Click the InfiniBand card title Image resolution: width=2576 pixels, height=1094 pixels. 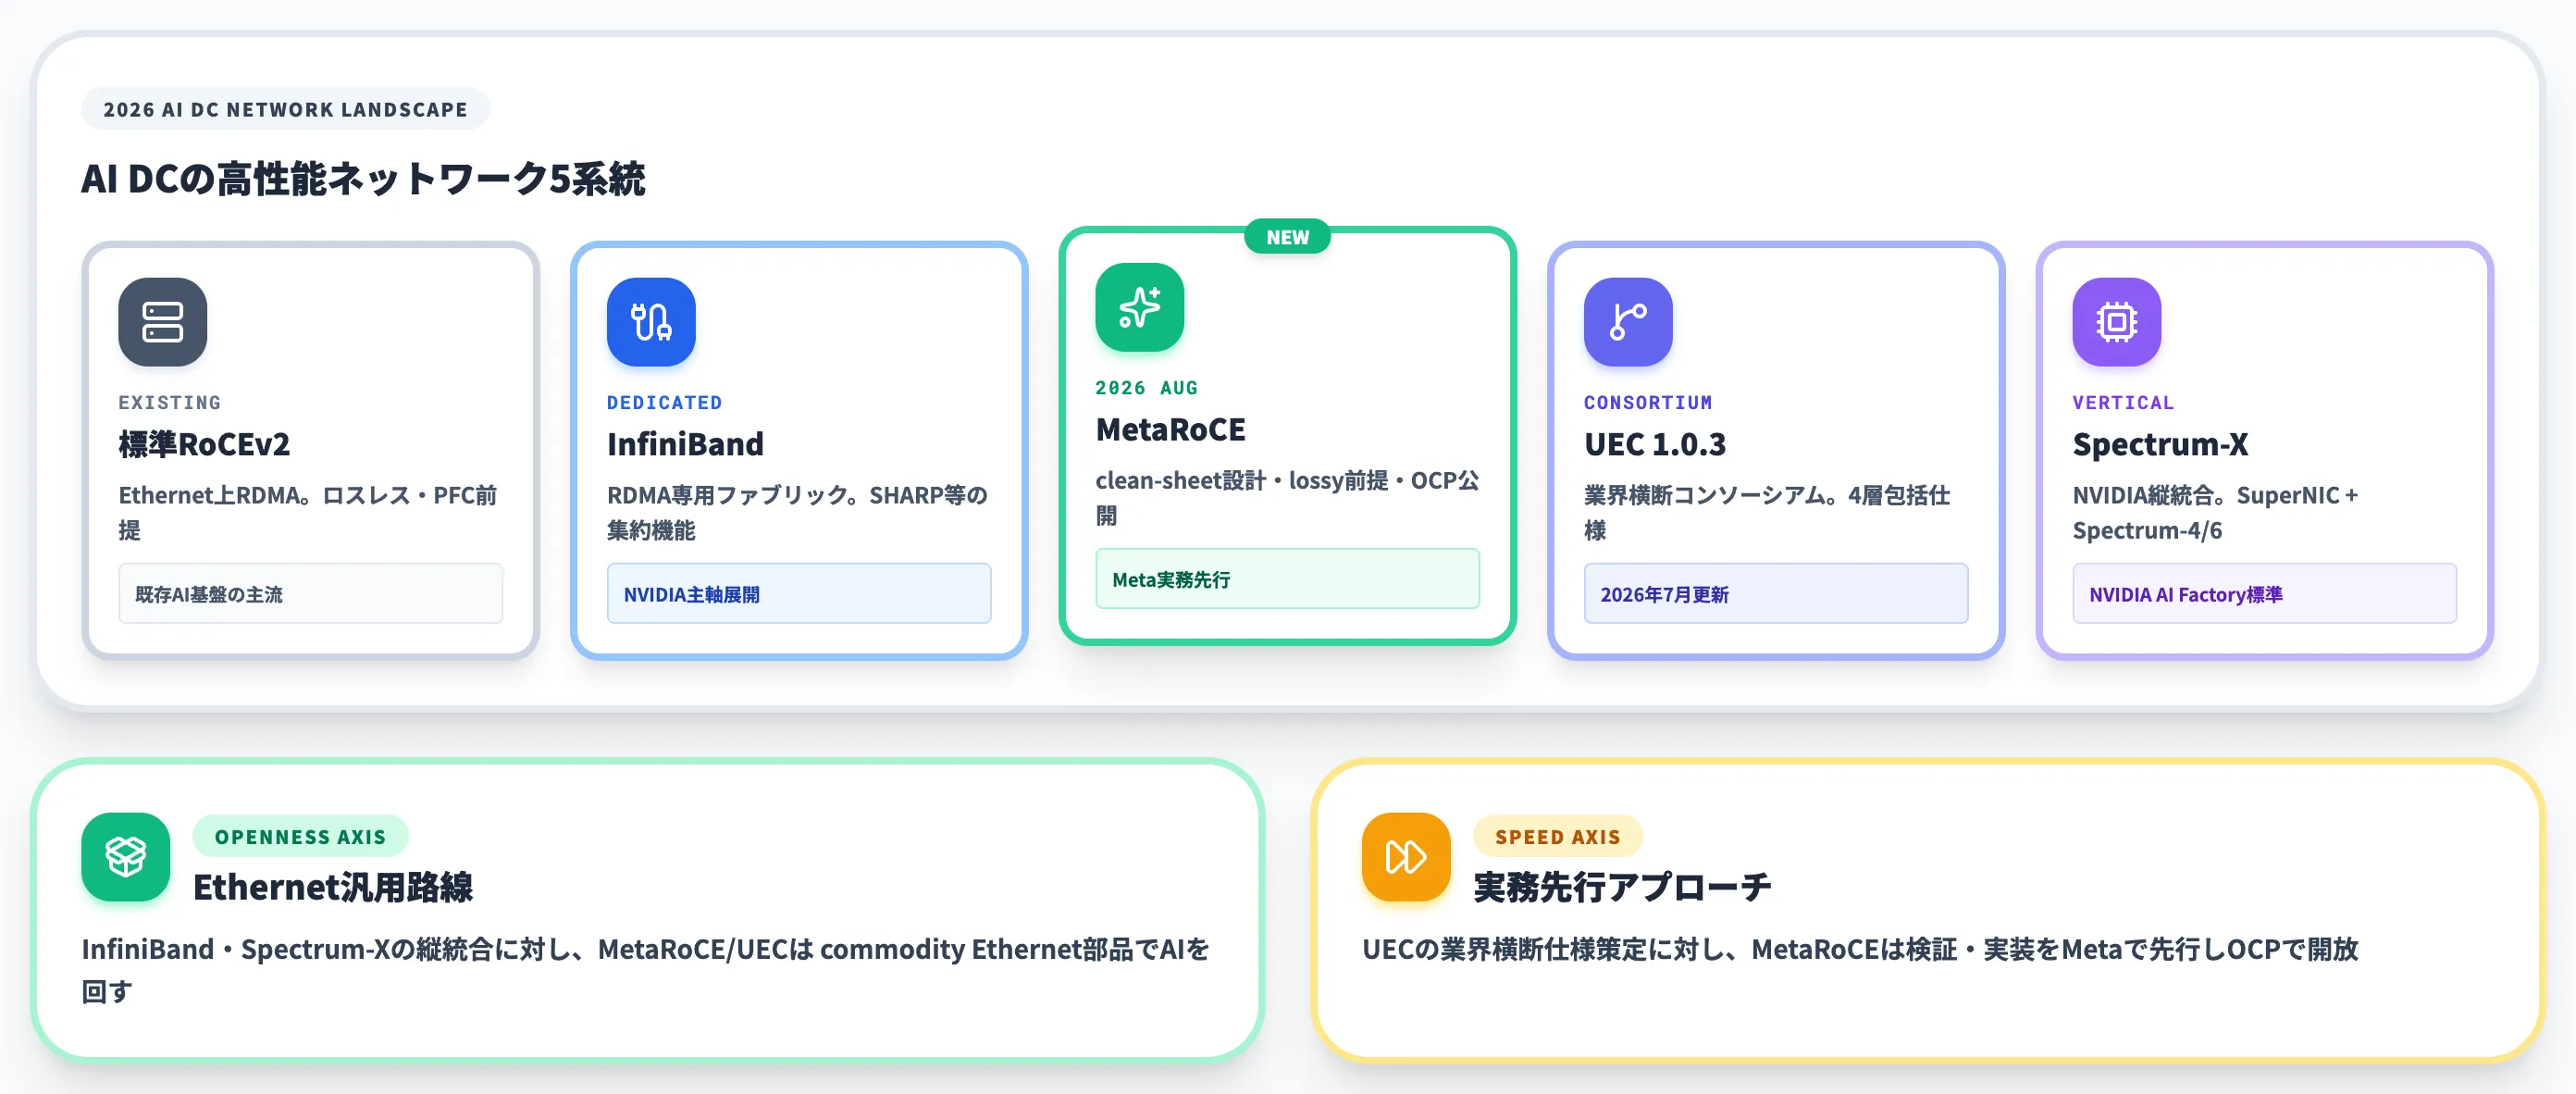pos(685,444)
